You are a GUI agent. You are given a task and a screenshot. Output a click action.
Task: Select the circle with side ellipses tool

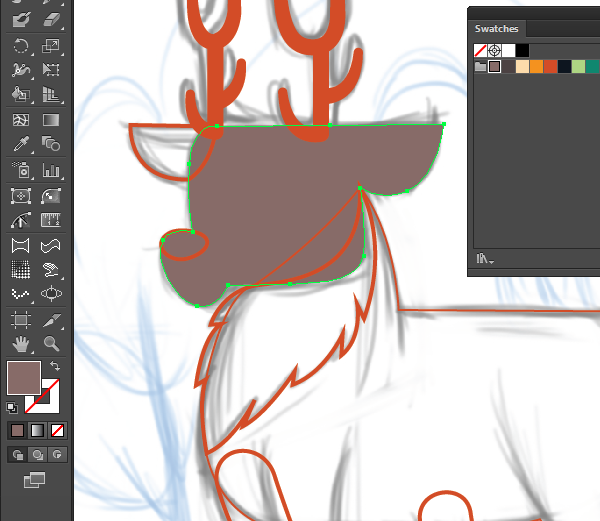click(51, 294)
